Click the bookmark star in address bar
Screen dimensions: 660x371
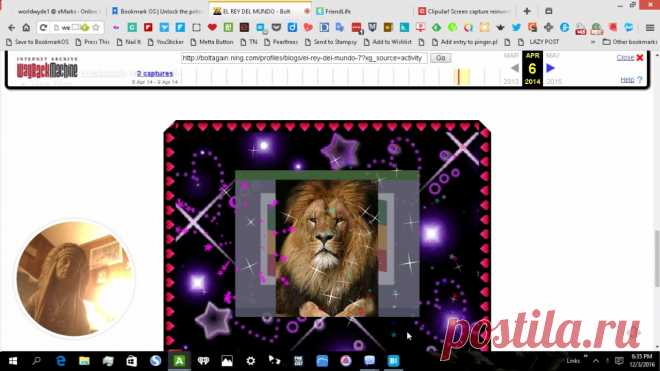pyautogui.click(x=96, y=28)
